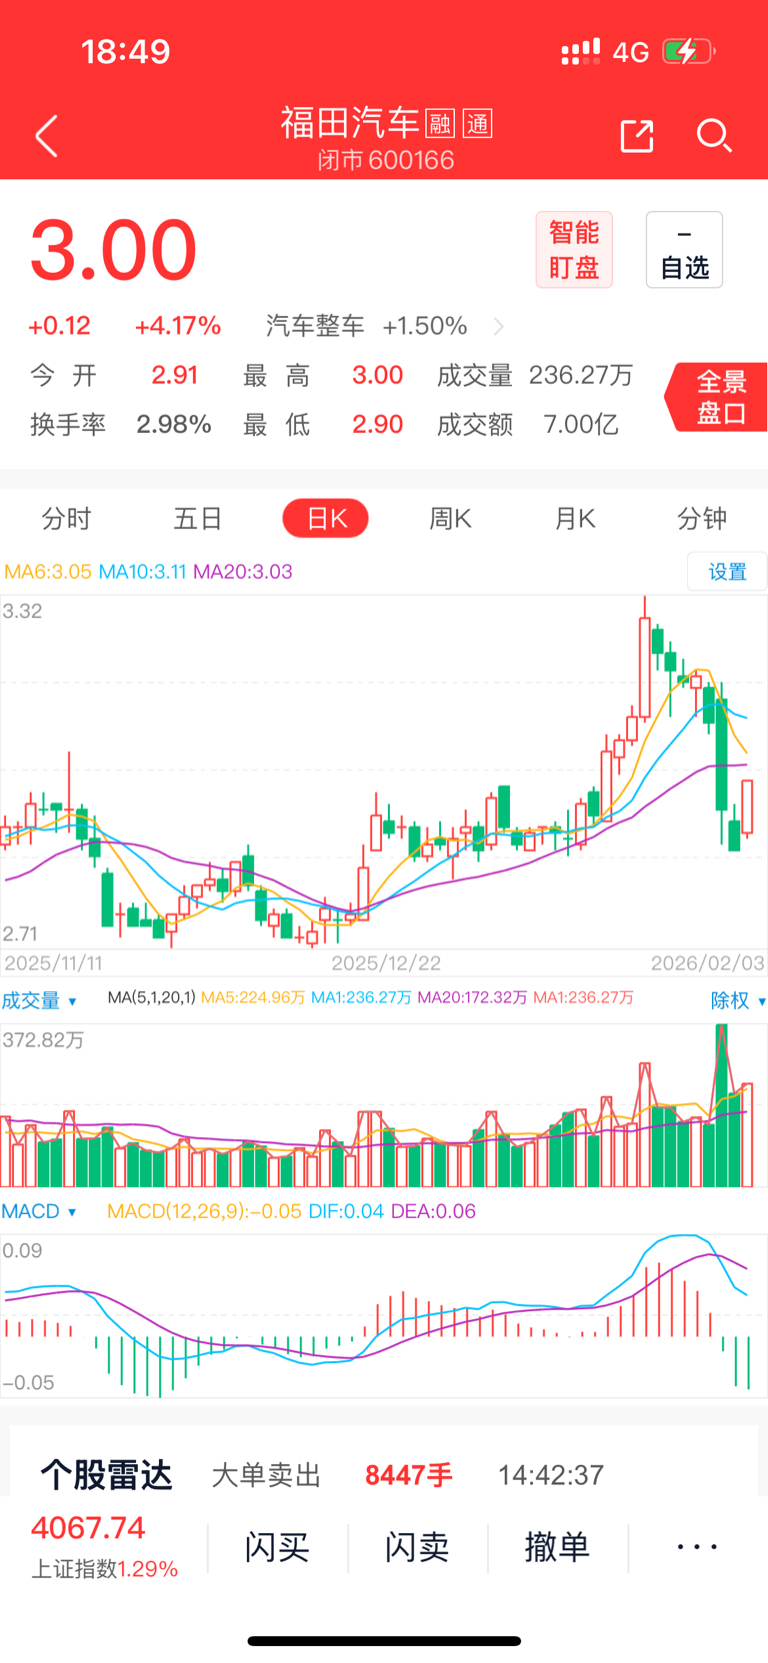768x1663 pixels.
Task: Expand the MACD indicator dropdown
Action: point(39,1212)
